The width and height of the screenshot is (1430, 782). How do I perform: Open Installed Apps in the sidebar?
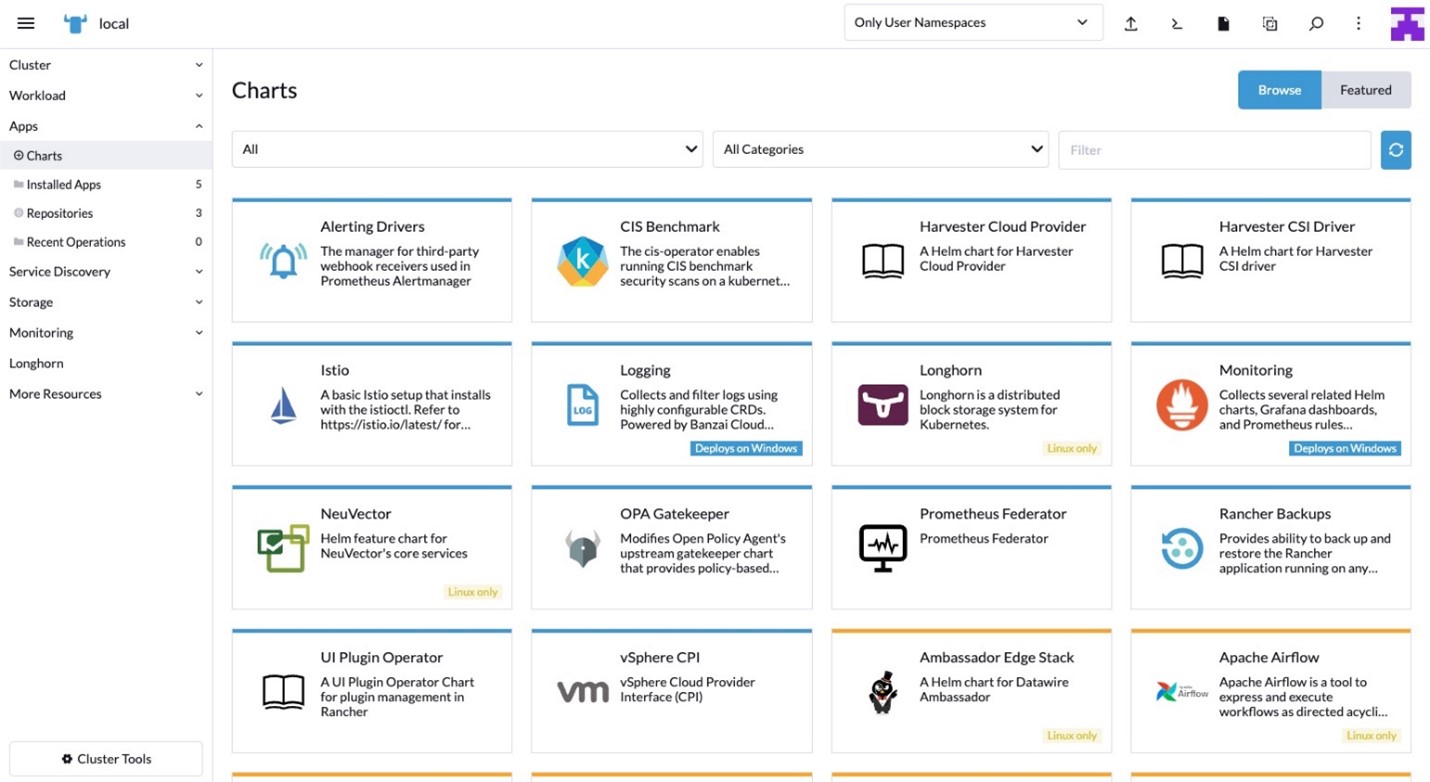click(x=106, y=185)
